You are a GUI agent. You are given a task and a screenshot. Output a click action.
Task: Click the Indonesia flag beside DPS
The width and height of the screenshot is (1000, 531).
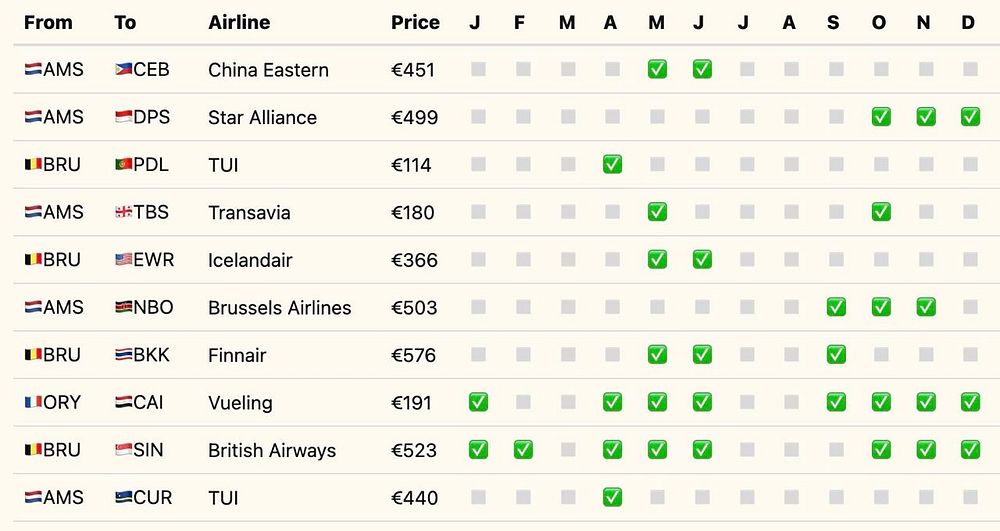123,117
